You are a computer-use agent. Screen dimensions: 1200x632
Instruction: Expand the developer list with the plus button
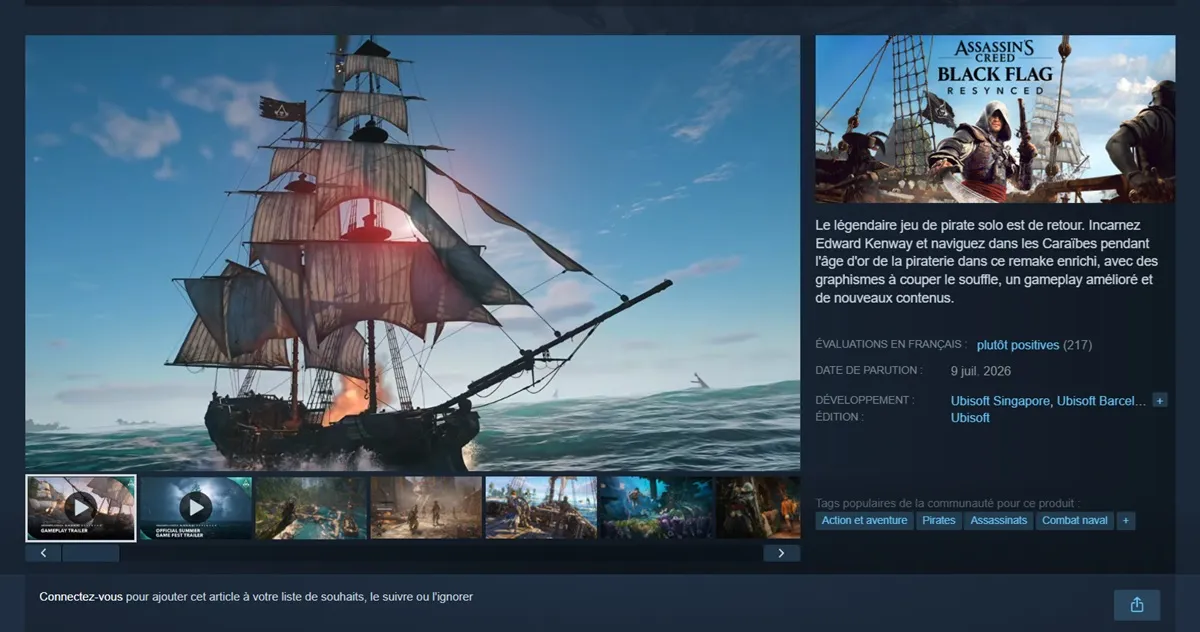(1160, 400)
